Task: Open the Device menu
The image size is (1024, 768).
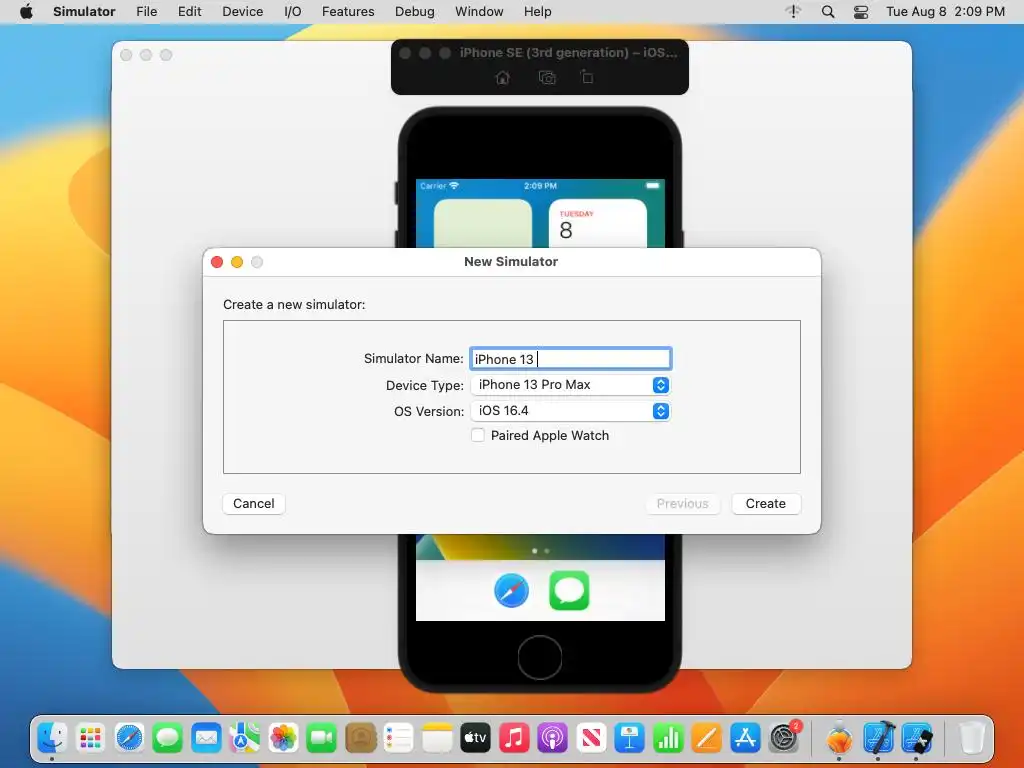Action: pos(242,12)
